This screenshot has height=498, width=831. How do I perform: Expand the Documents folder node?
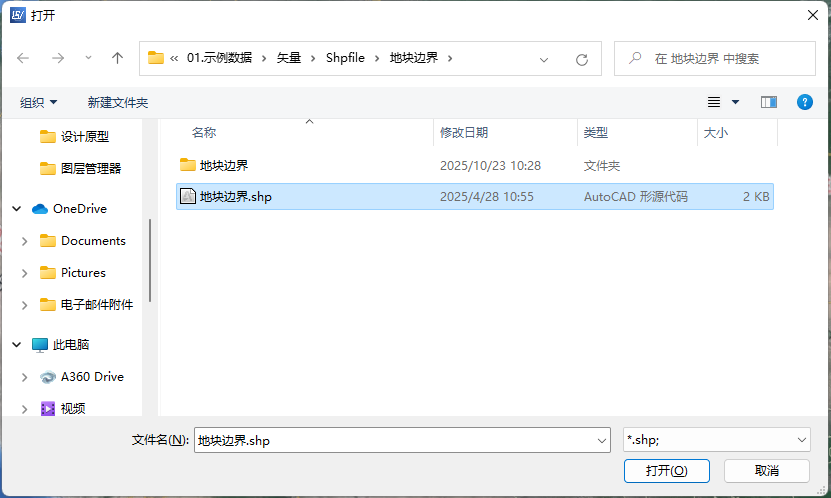(24, 241)
